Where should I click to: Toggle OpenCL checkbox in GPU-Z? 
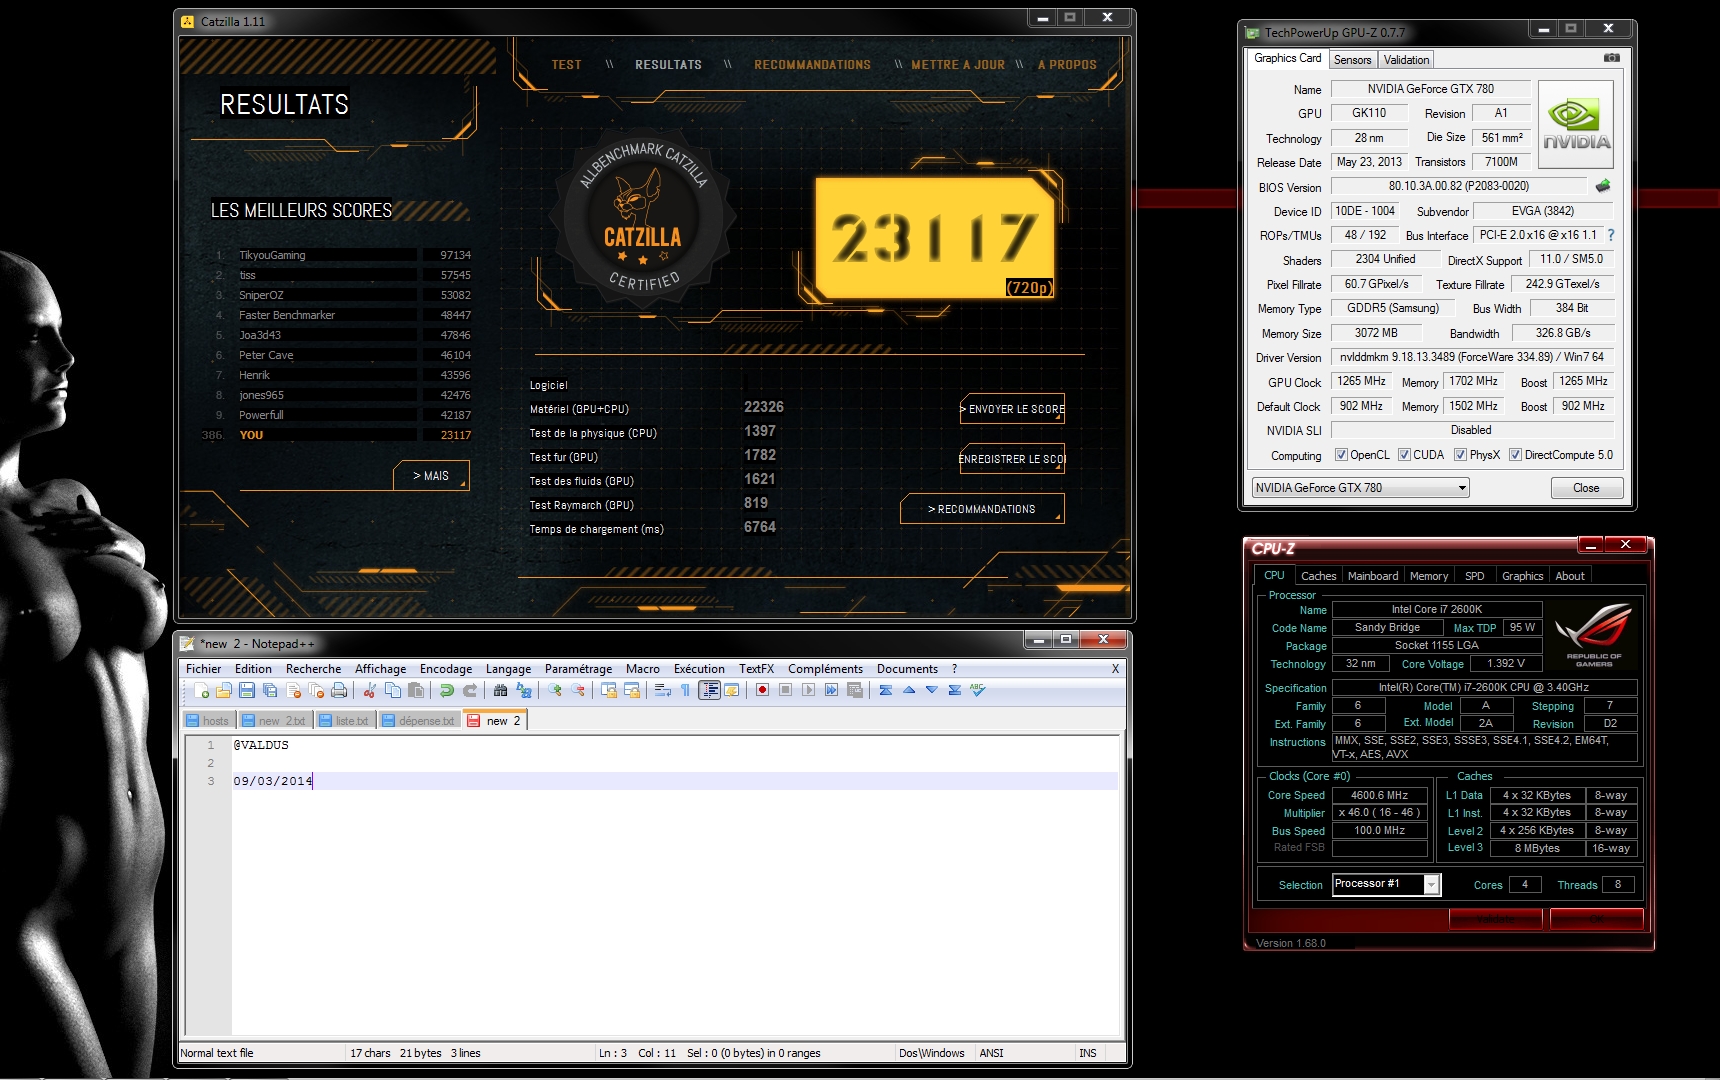pos(1341,455)
